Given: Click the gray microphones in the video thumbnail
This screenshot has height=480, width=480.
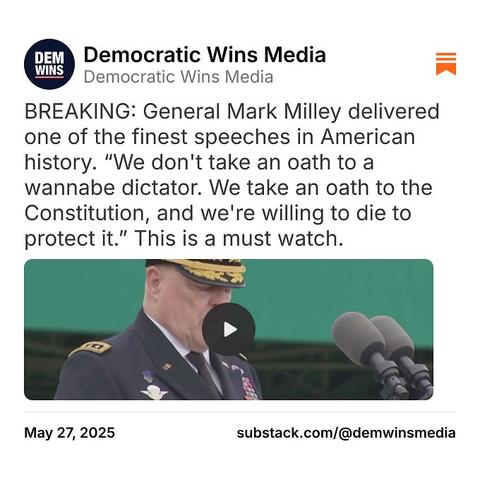Looking at the screenshot, I should coord(383,354).
